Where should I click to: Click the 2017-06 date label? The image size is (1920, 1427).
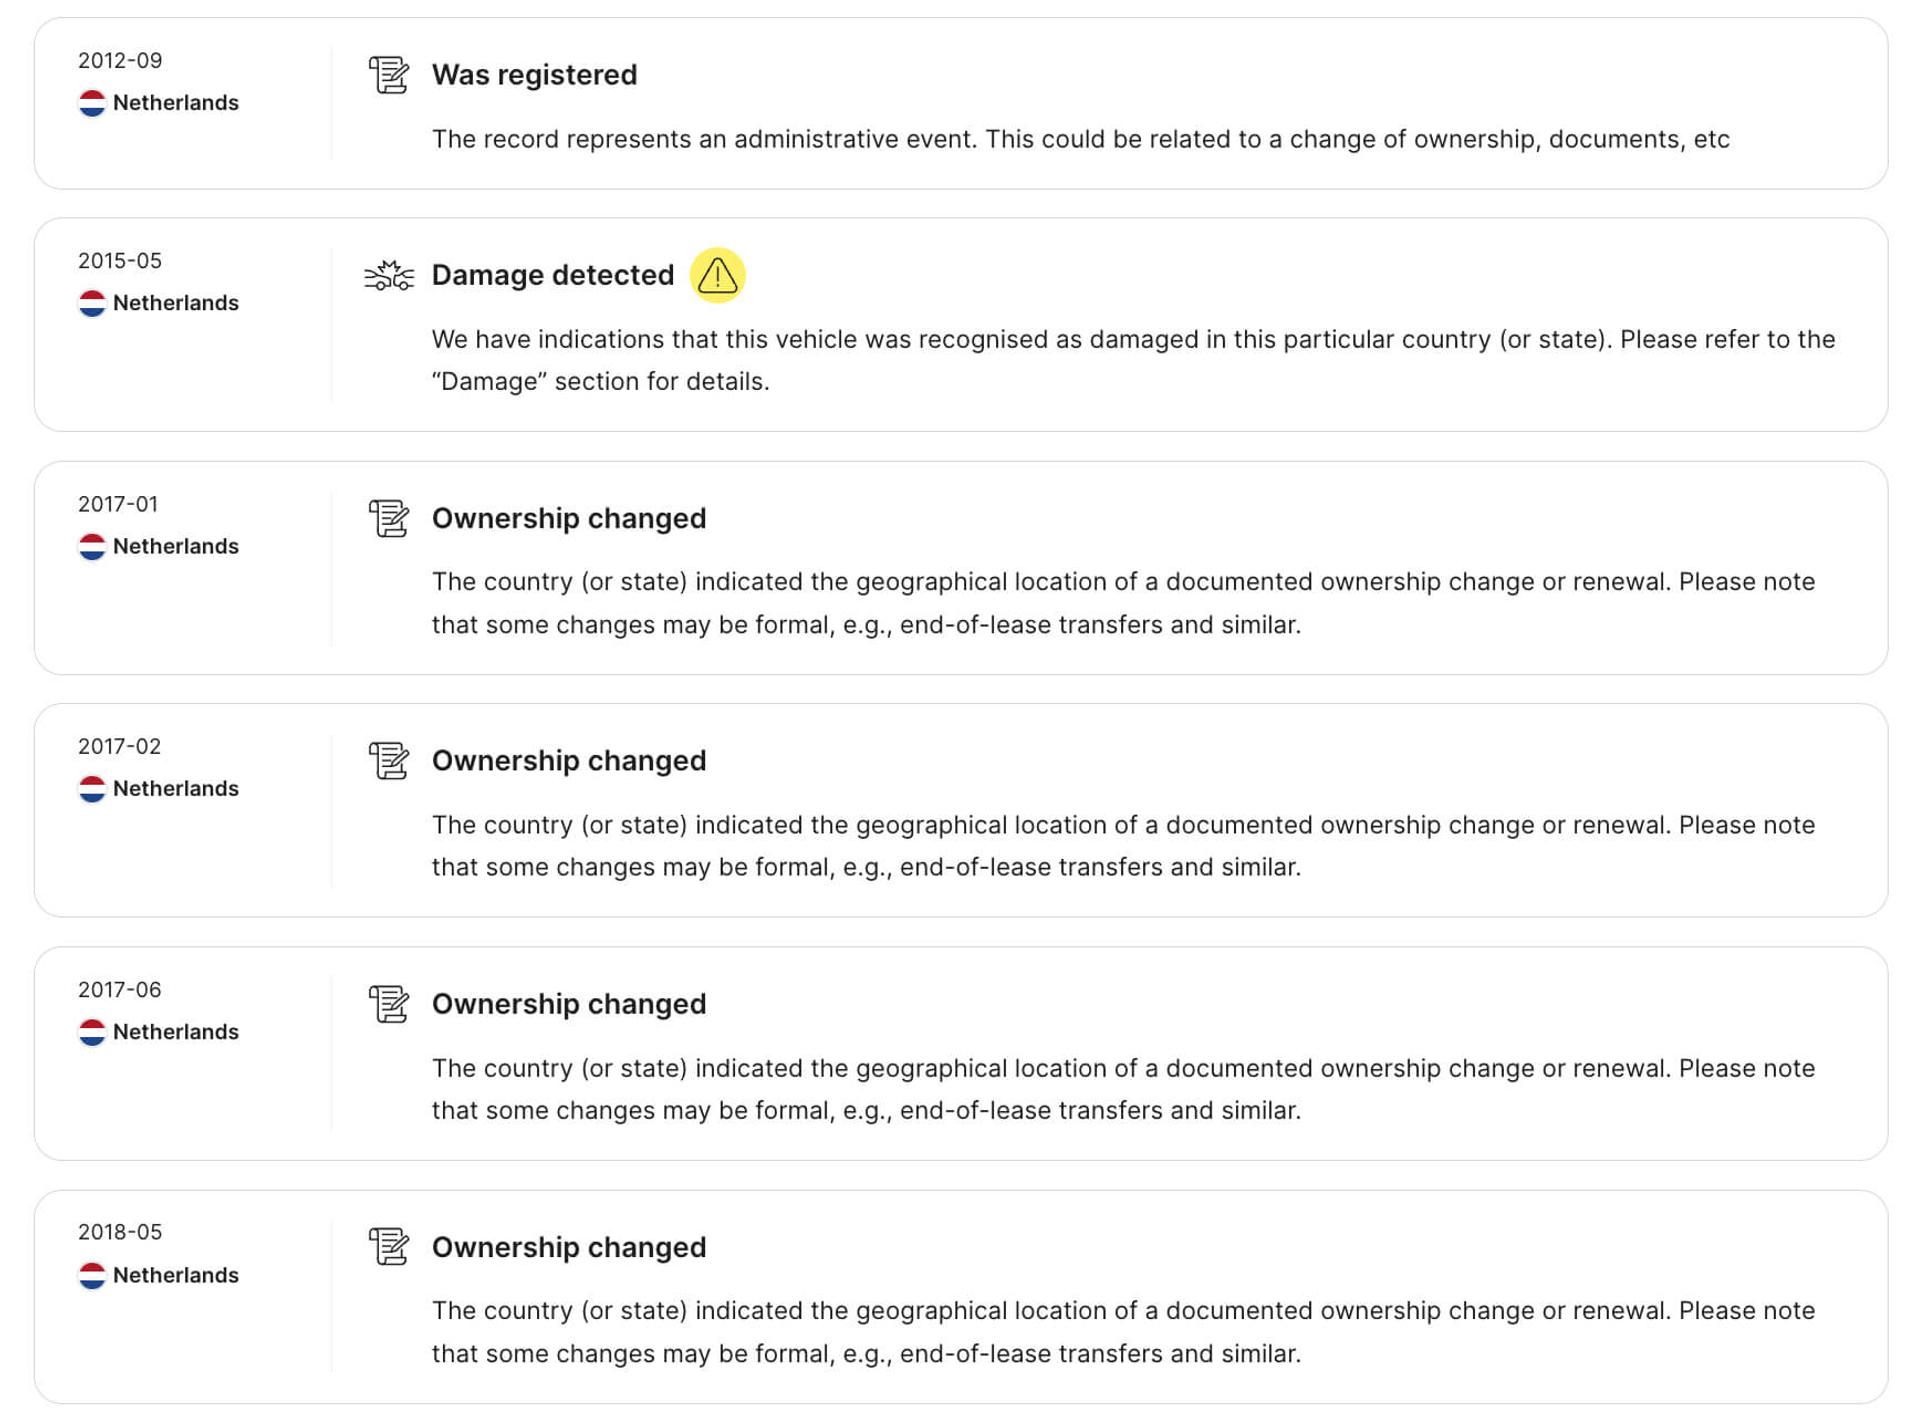(119, 990)
